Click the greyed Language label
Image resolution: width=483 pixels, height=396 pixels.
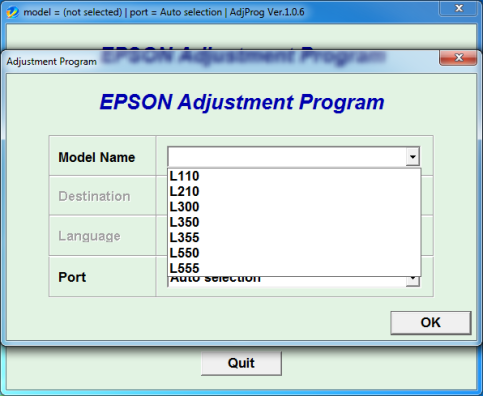pos(89,236)
